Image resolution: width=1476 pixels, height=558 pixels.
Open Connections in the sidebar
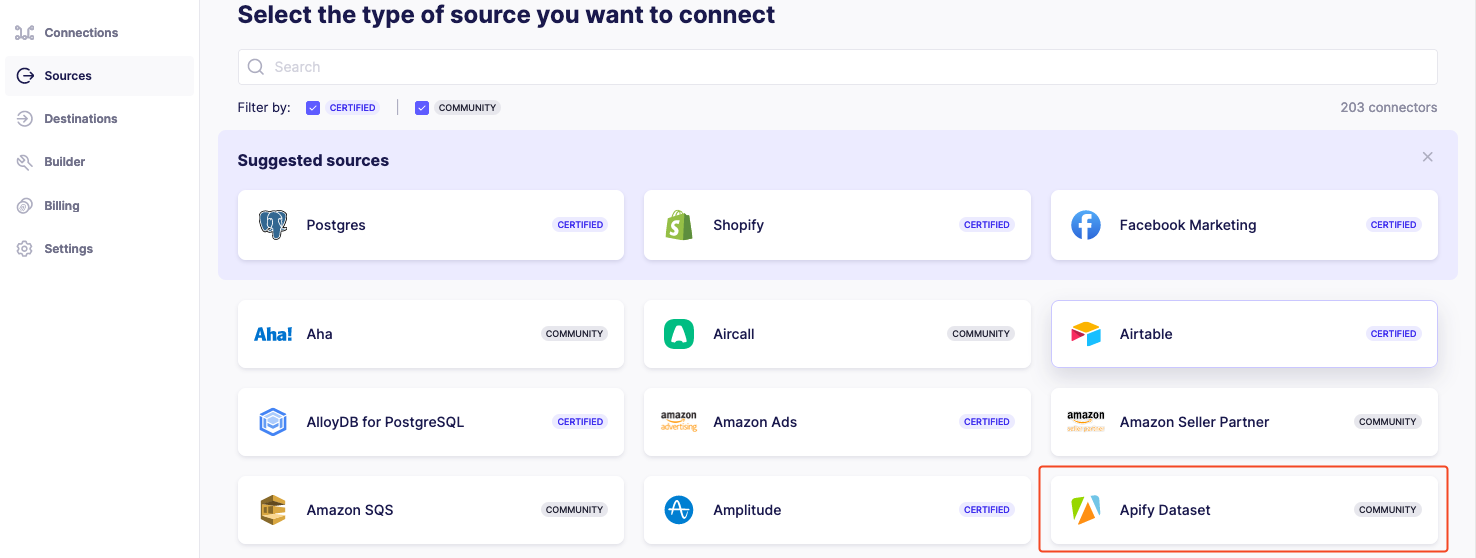click(x=80, y=33)
